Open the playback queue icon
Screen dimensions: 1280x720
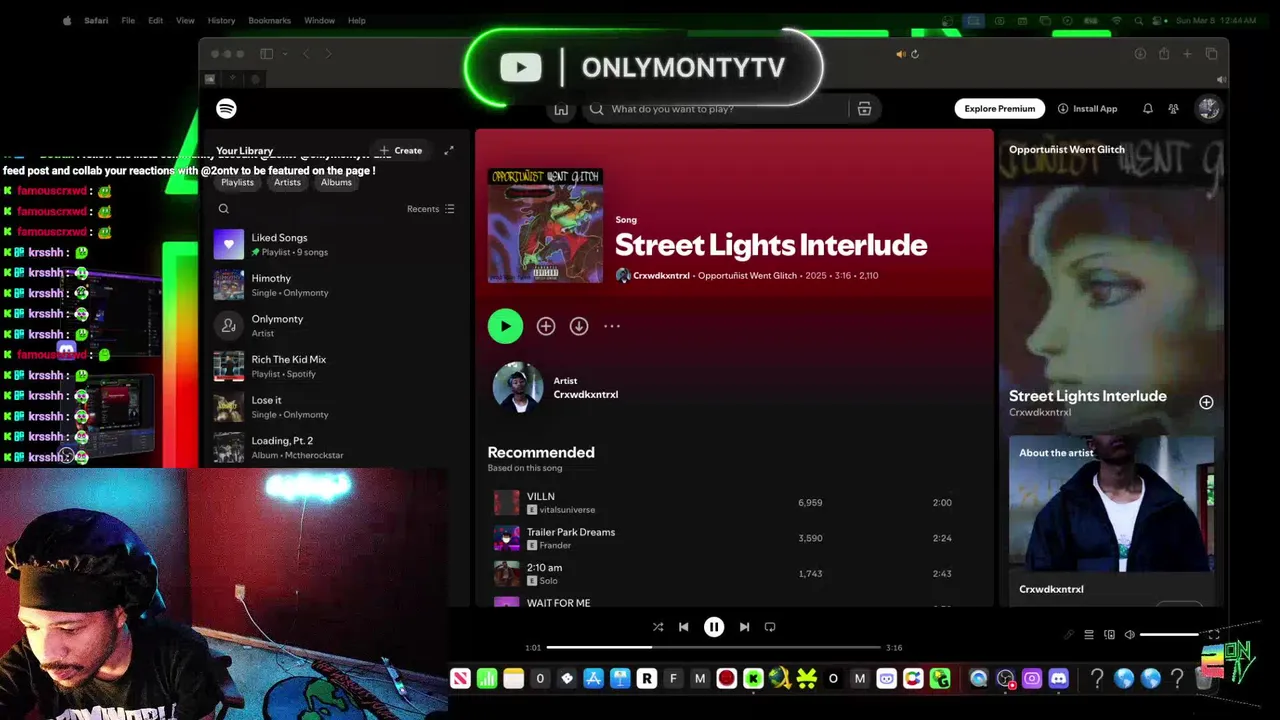click(1089, 635)
